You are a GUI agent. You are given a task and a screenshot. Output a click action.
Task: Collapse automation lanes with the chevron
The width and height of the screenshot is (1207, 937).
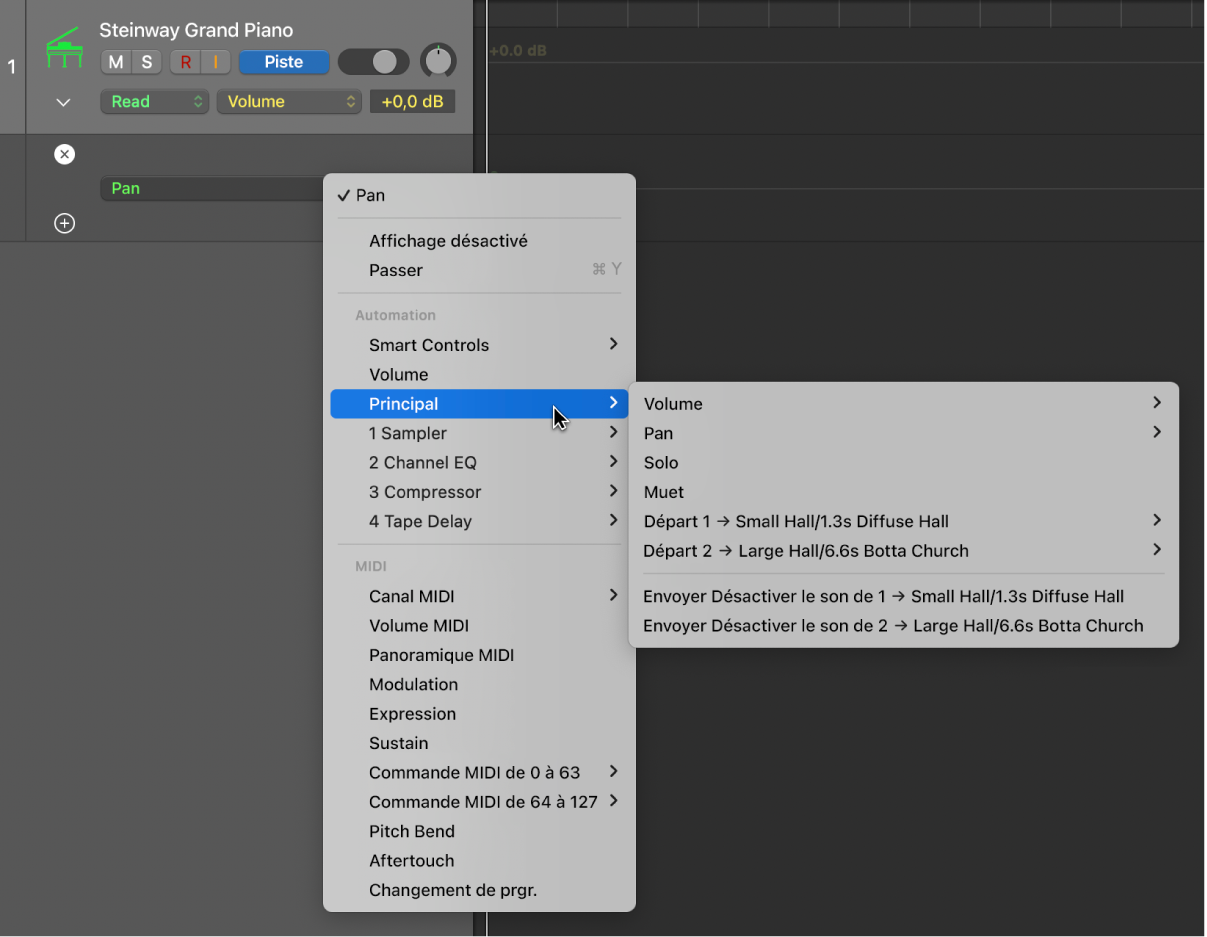pos(63,102)
